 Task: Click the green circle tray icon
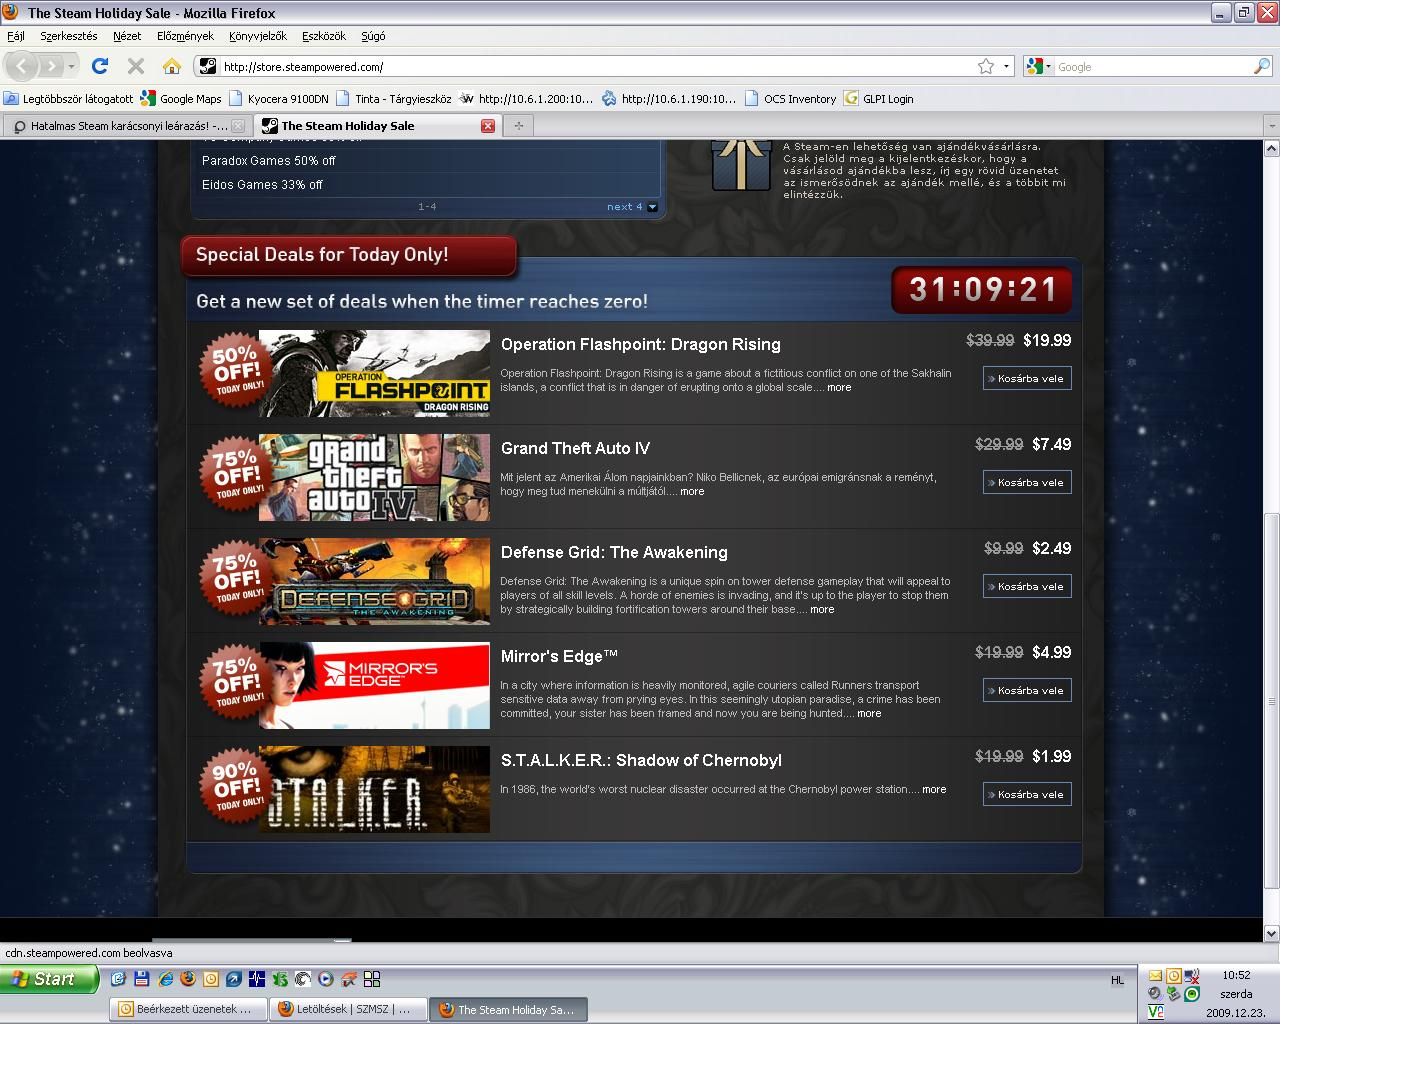(x=1192, y=993)
